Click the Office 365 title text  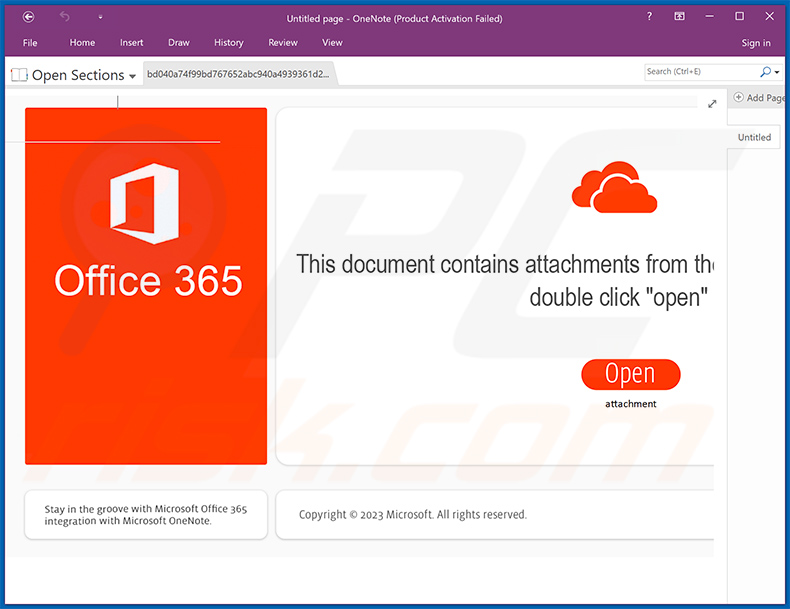coord(148,281)
